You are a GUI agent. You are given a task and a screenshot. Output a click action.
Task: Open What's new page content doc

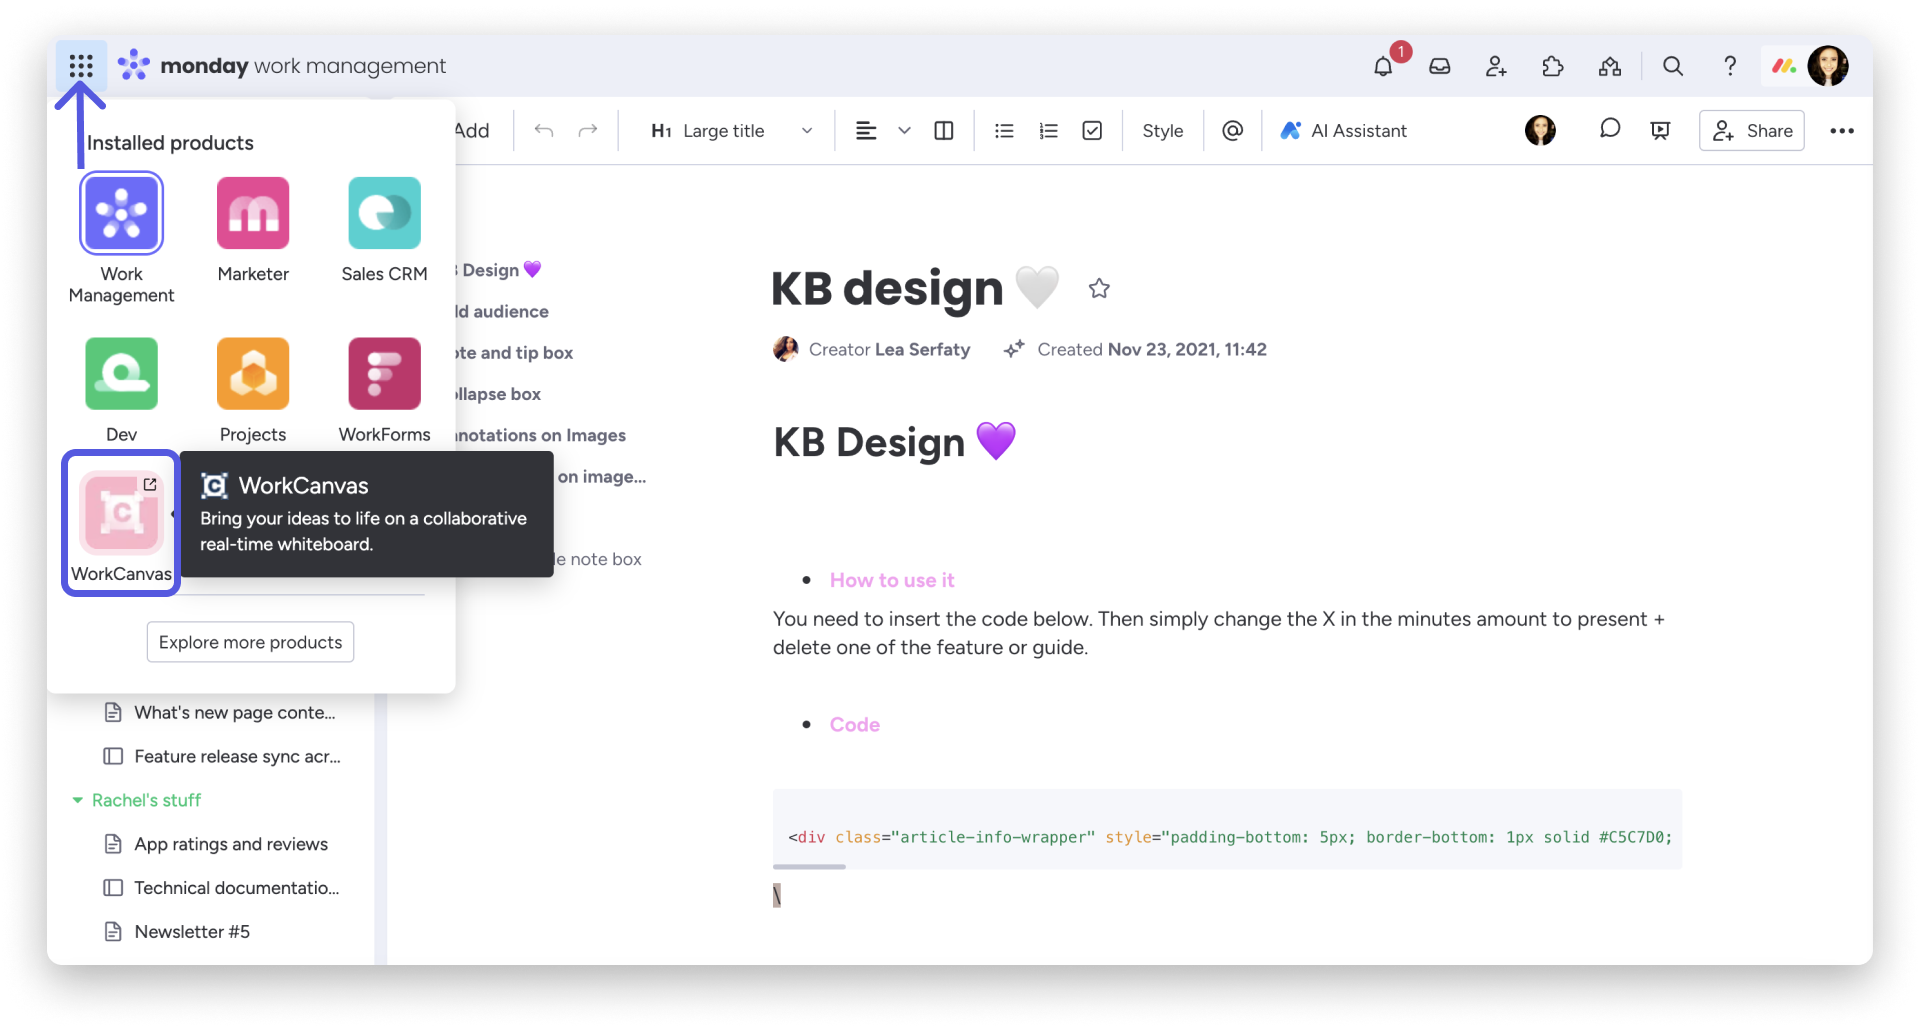point(221,713)
